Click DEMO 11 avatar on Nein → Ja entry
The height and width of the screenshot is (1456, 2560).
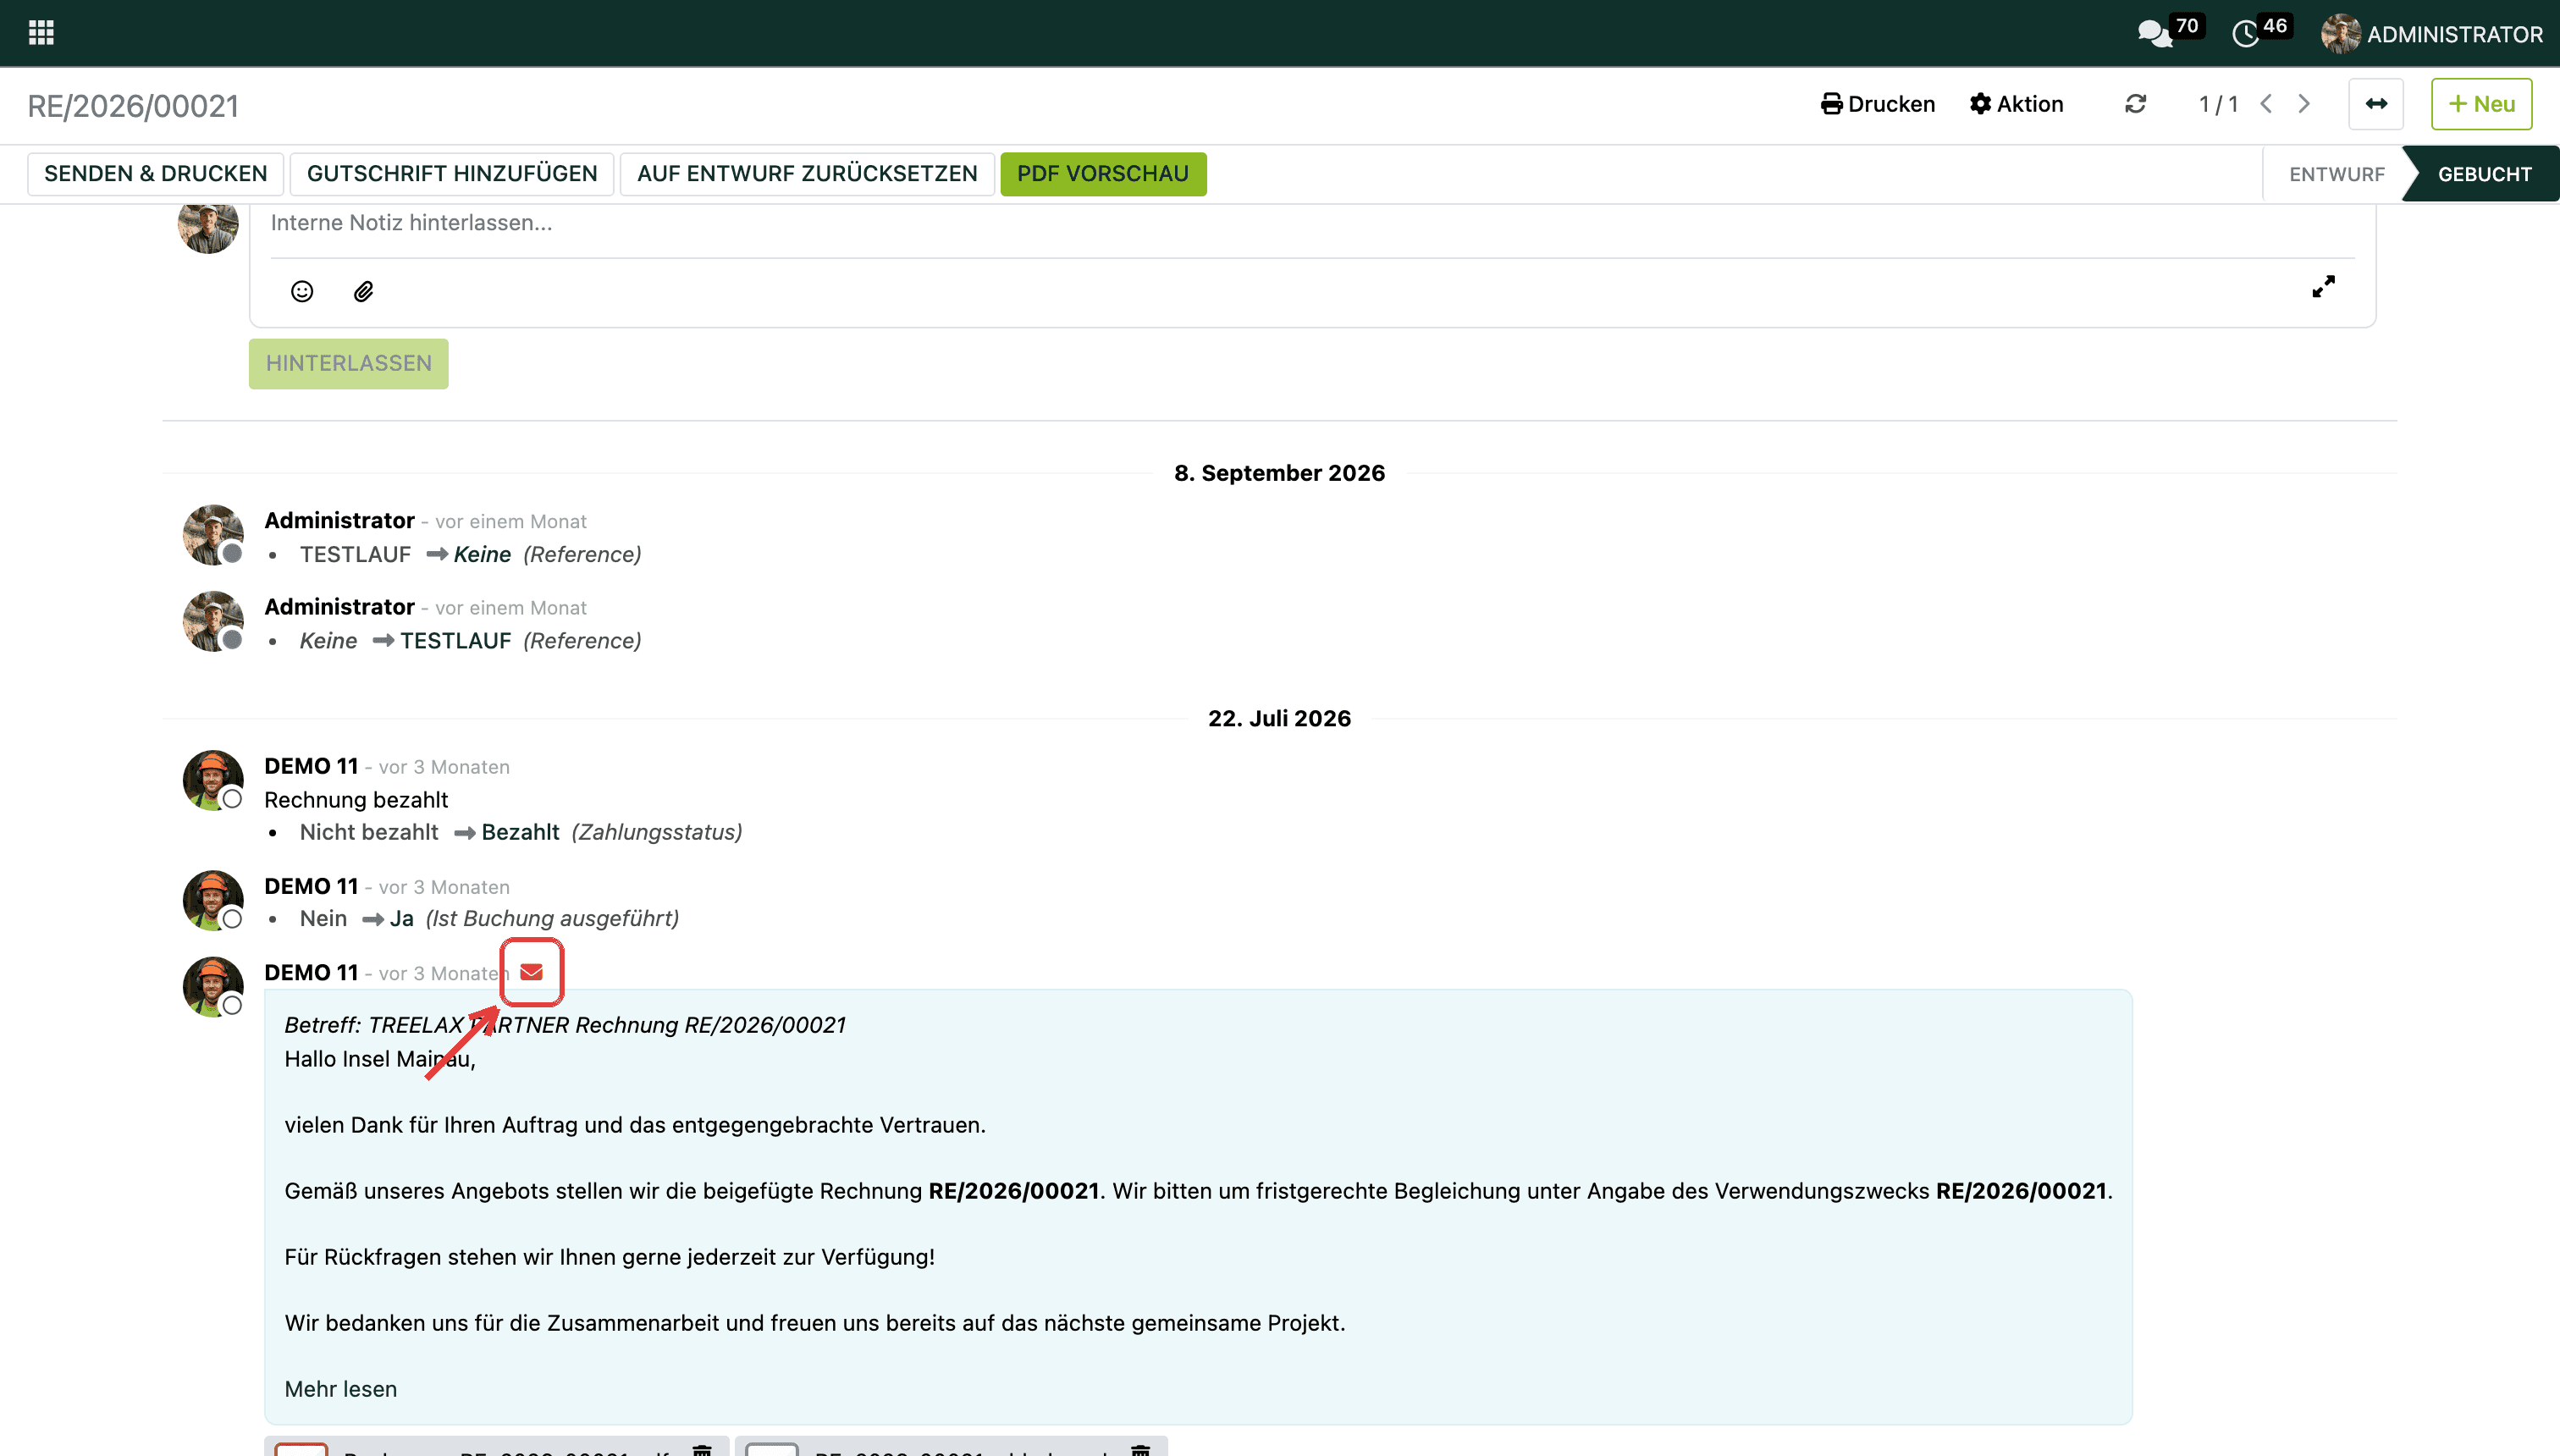213,901
